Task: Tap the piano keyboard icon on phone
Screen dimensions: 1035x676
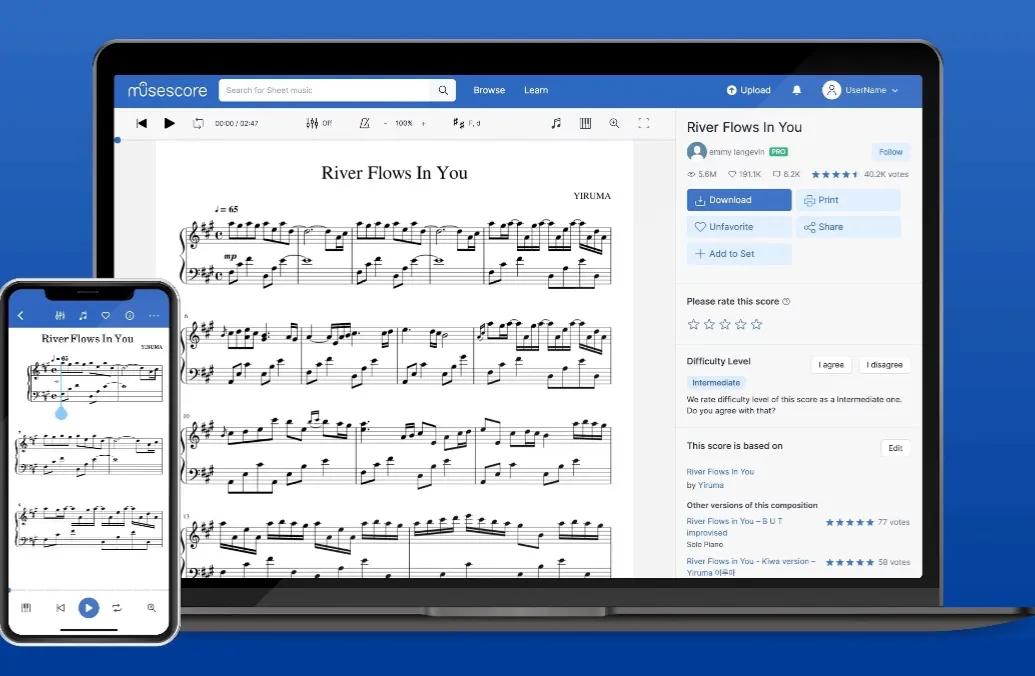Action: point(26,607)
